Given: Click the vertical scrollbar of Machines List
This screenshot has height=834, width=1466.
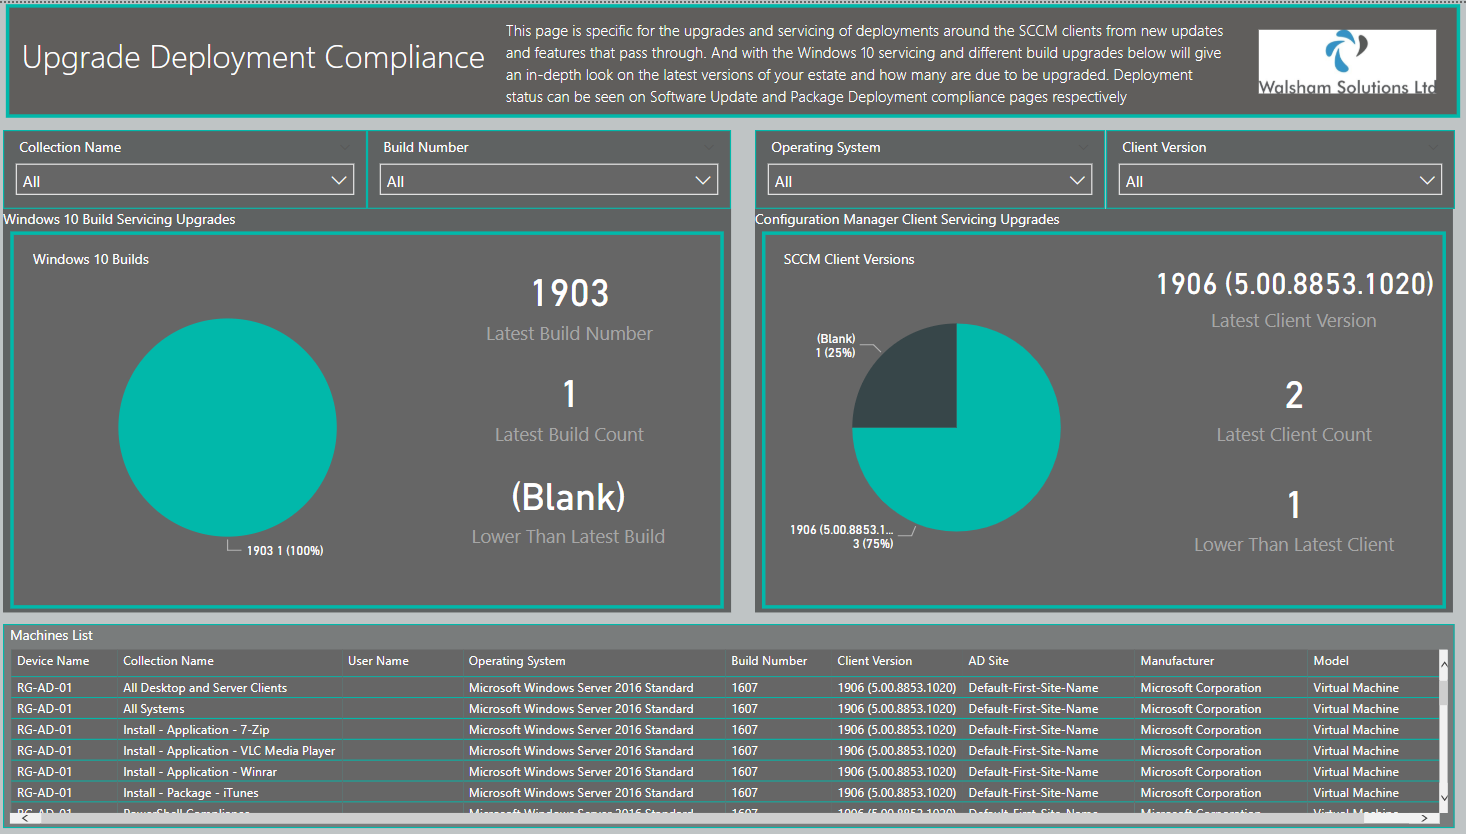Looking at the screenshot, I should point(1443,730).
